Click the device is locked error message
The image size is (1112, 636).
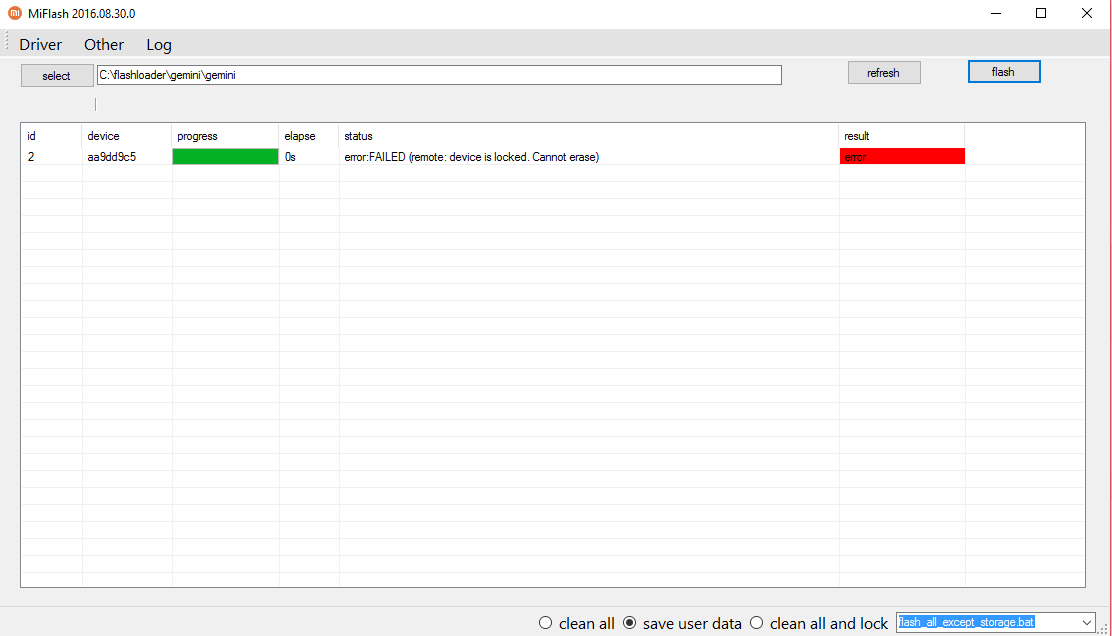tap(471, 157)
